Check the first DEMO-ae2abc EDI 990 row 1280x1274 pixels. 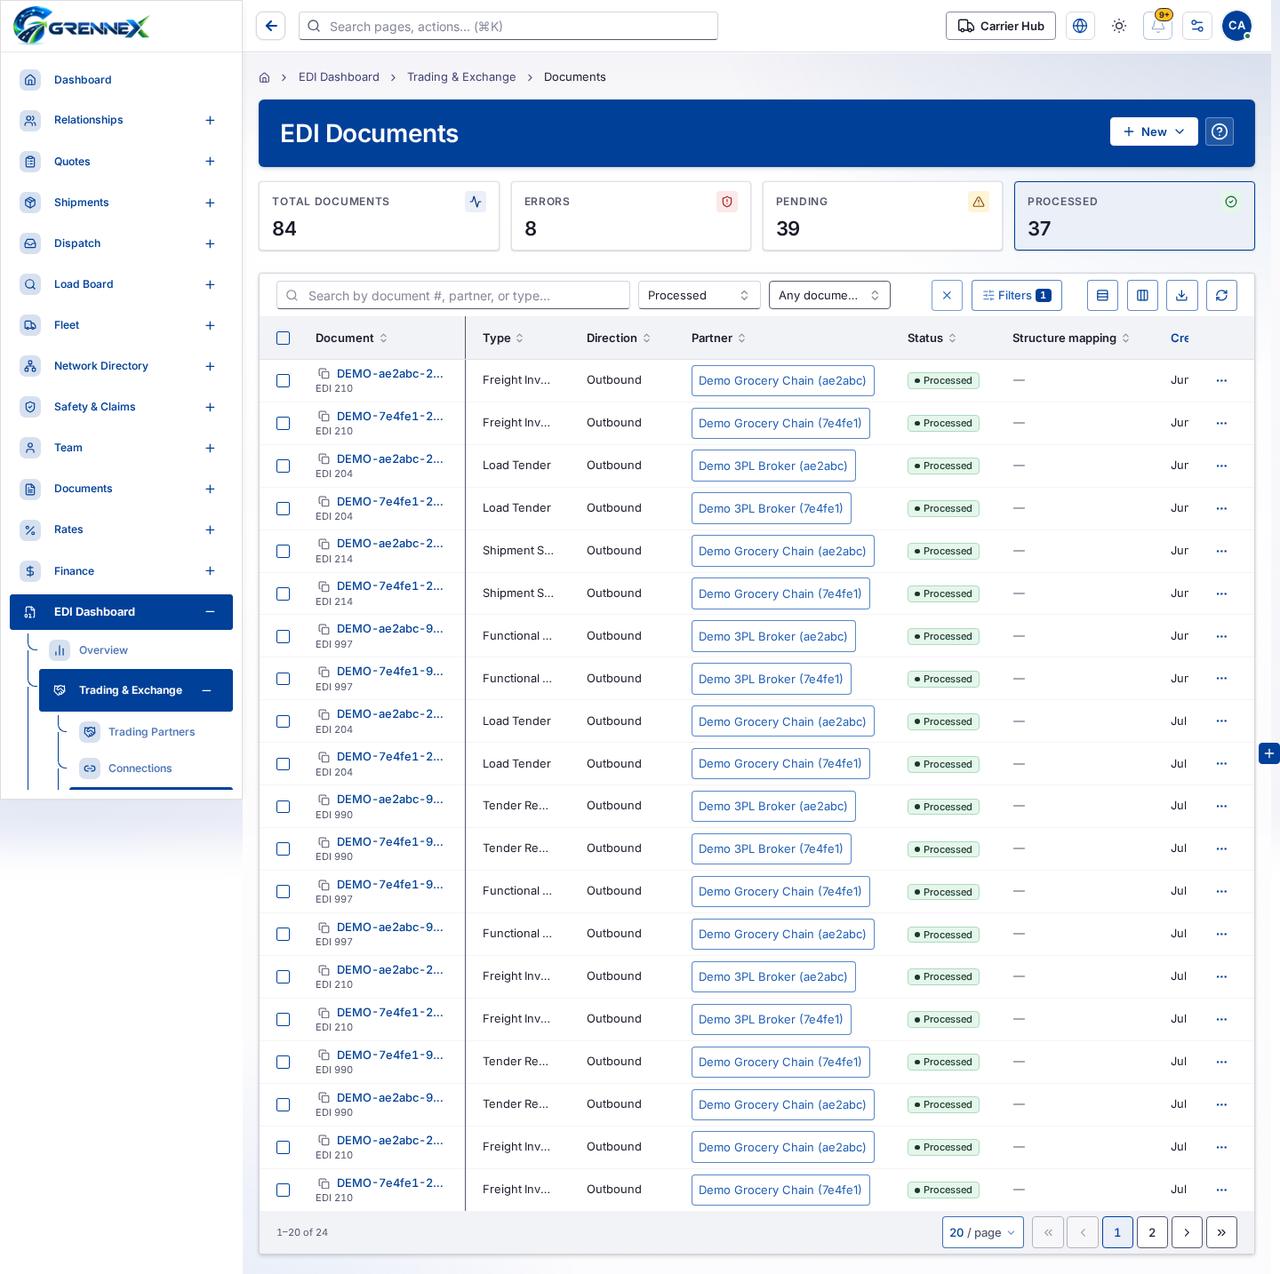[x=283, y=806]
